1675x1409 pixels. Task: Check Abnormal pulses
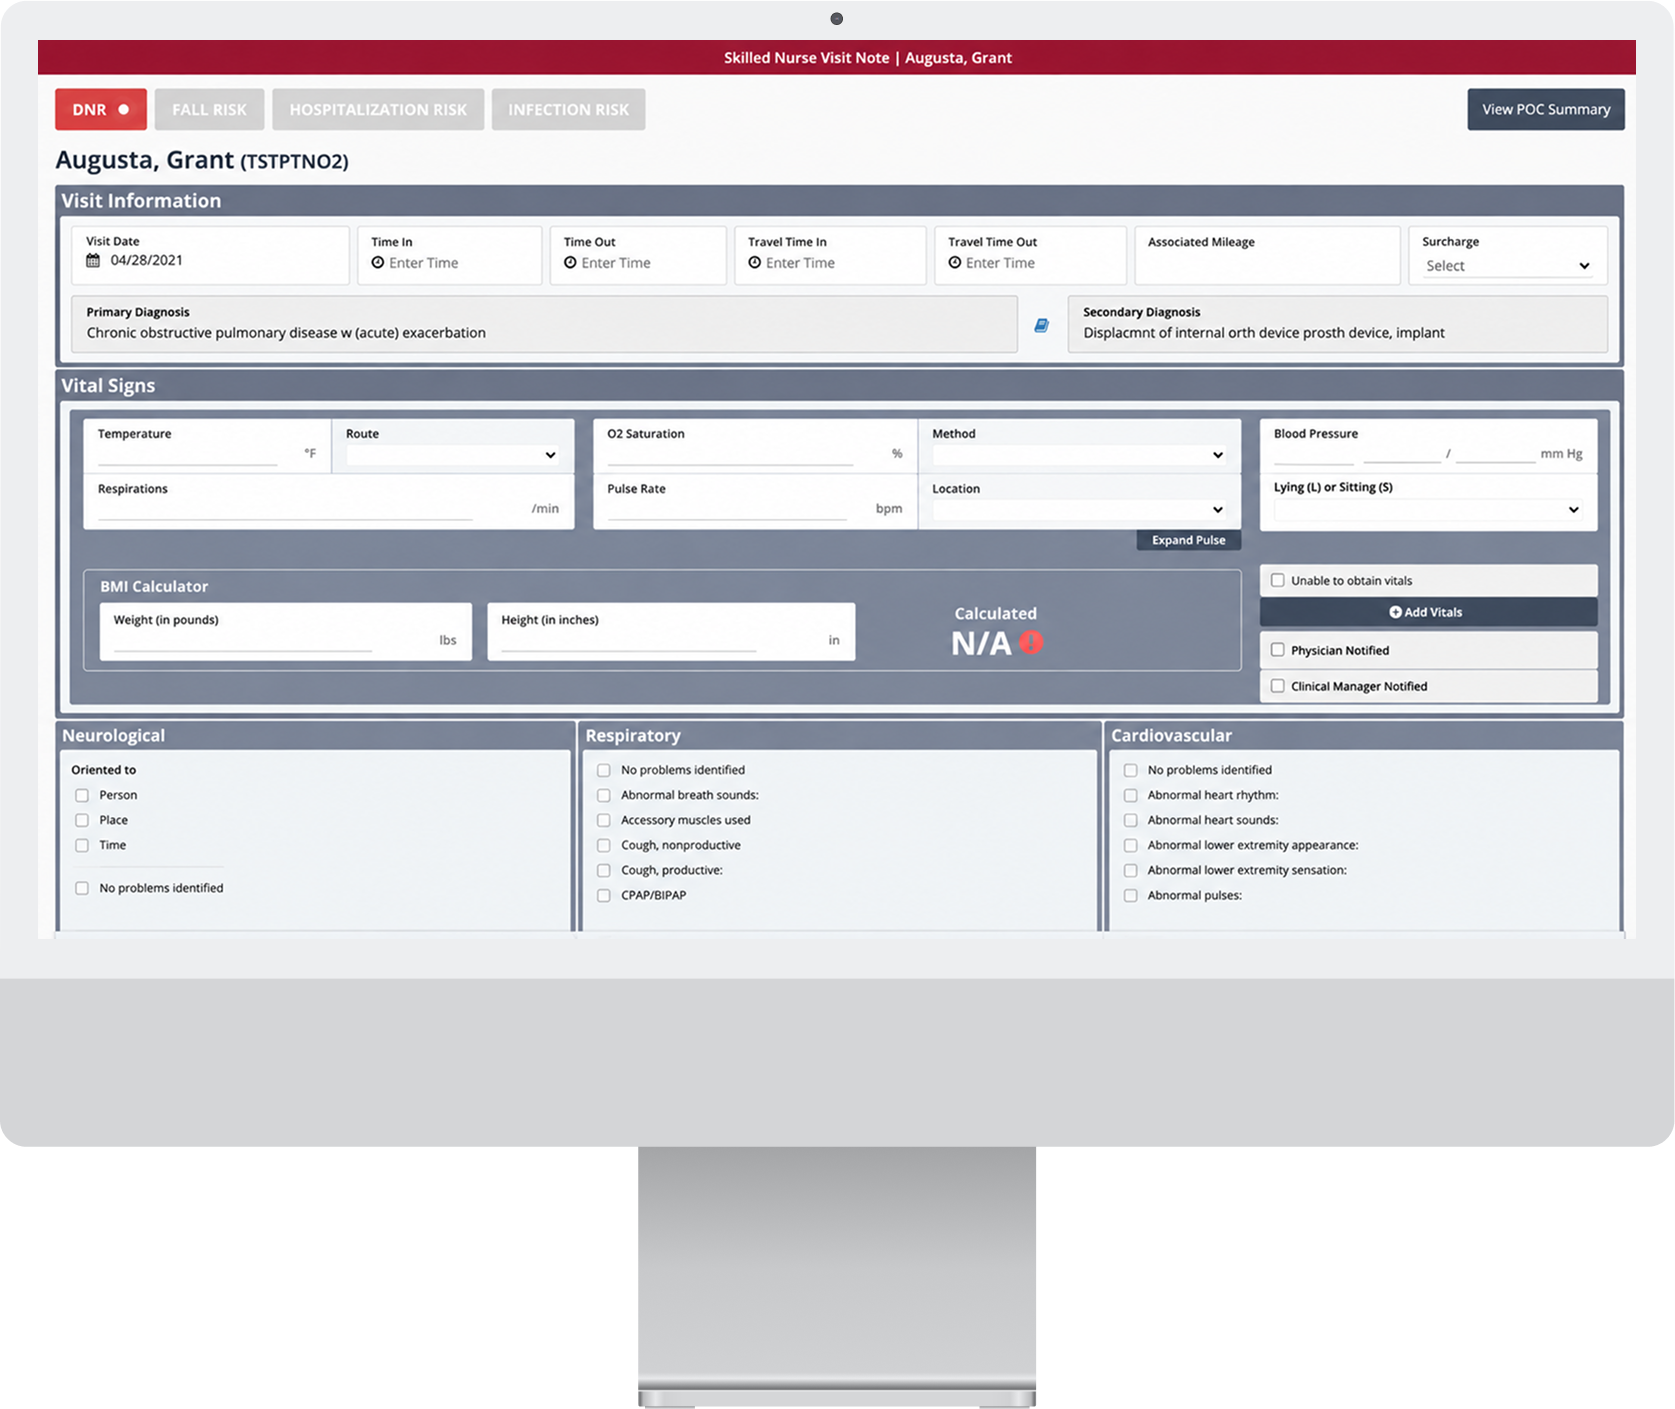click(x=1131, y=895)
